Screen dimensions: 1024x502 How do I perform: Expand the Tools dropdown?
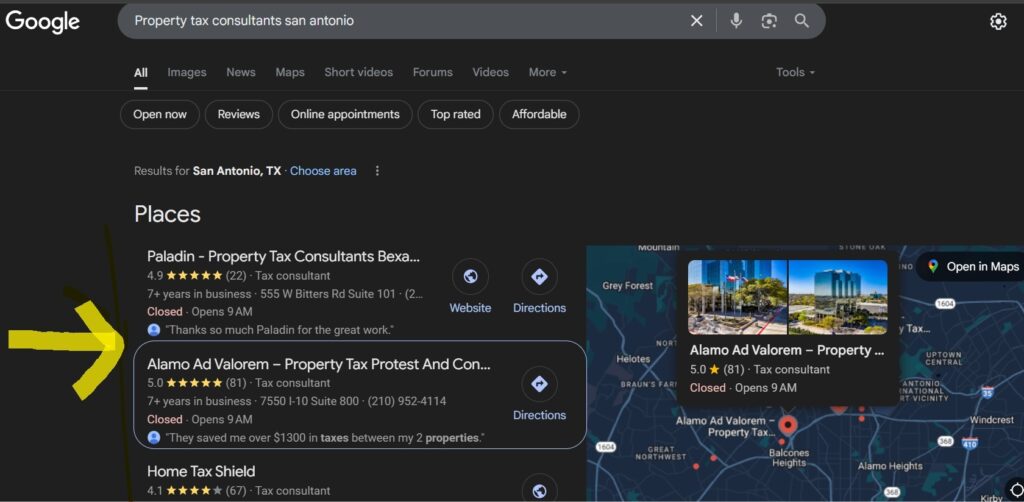coord(795,72)
